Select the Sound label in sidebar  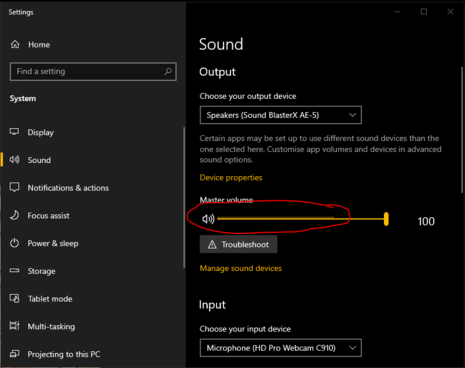click(39, 160)
